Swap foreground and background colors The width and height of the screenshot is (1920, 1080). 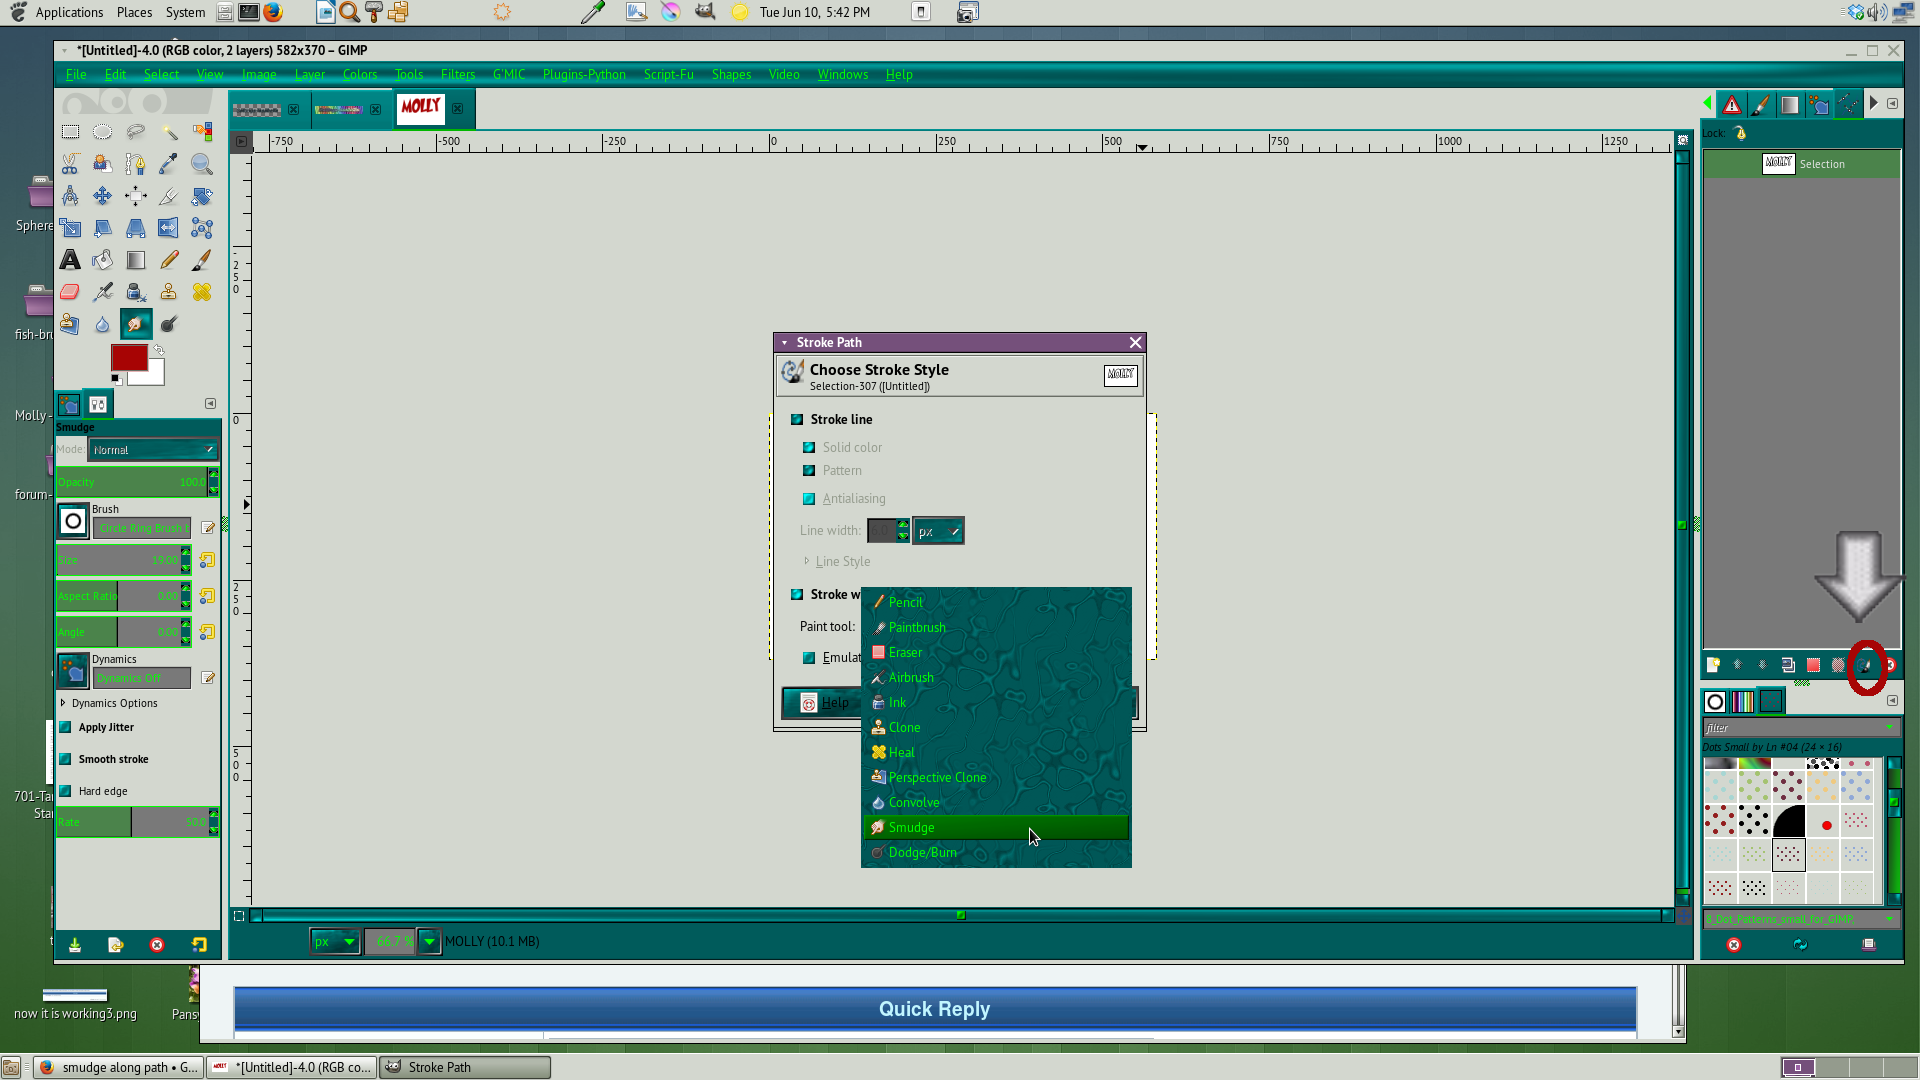click(x=158, y=350)
